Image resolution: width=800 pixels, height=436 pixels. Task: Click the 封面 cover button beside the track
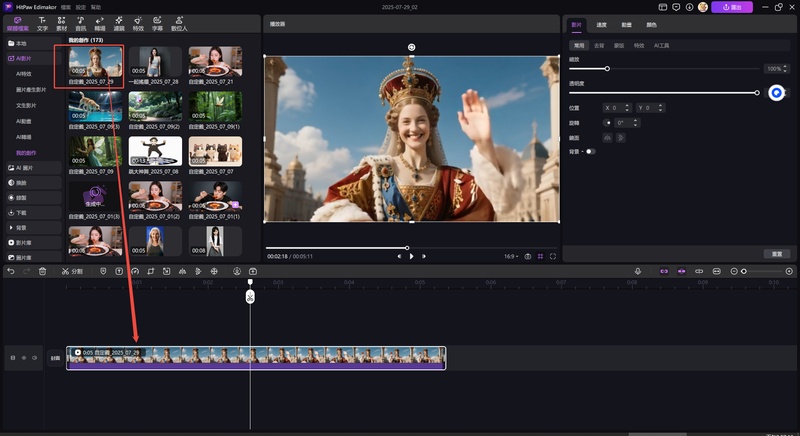[55, 358]
